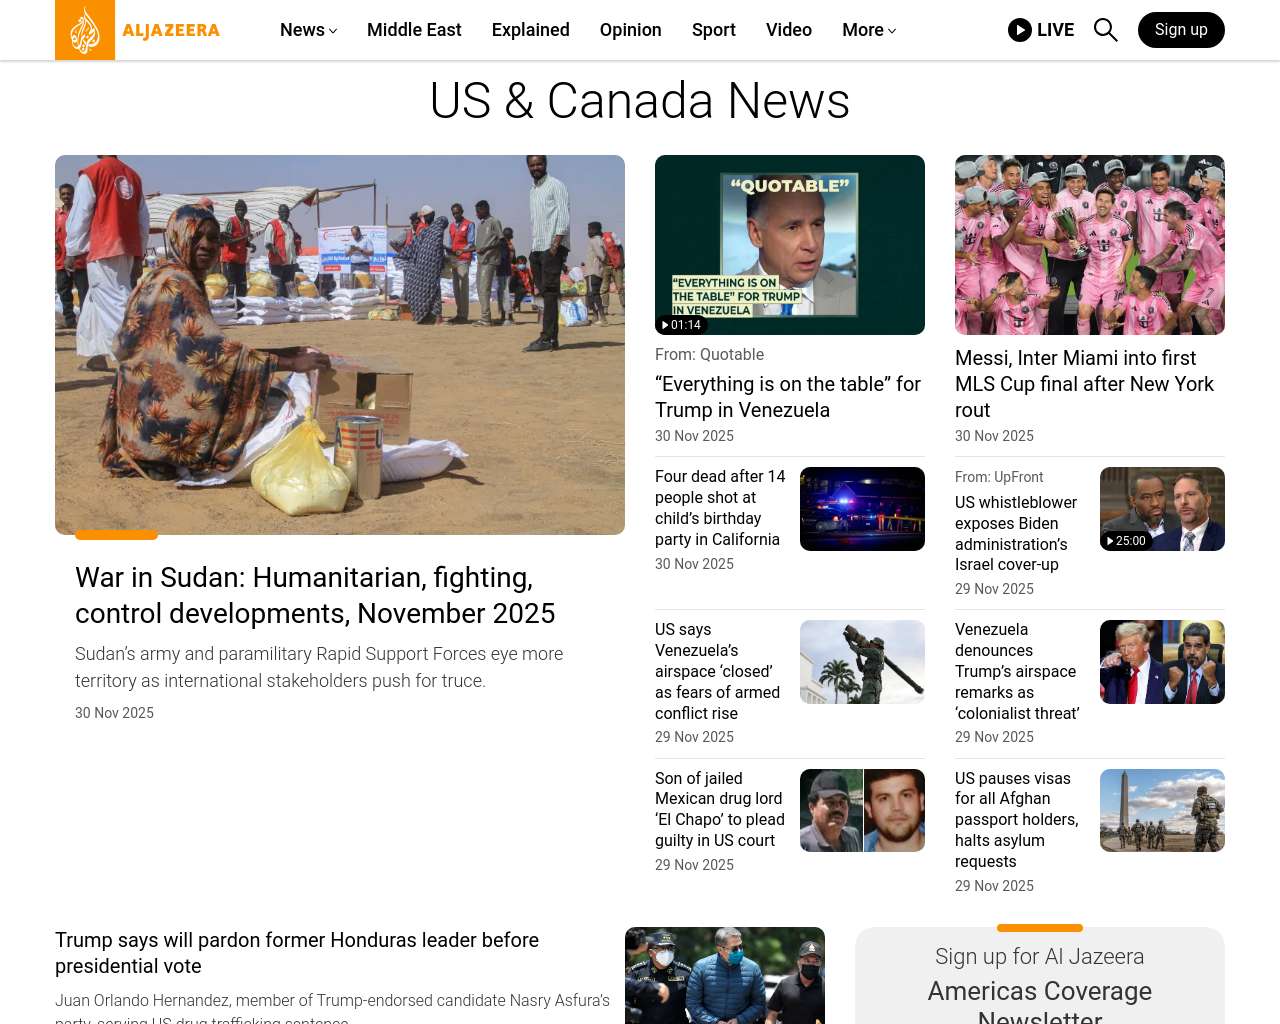Click the Sign up button
1280x1024 pixels.
tap(1181, 30)
